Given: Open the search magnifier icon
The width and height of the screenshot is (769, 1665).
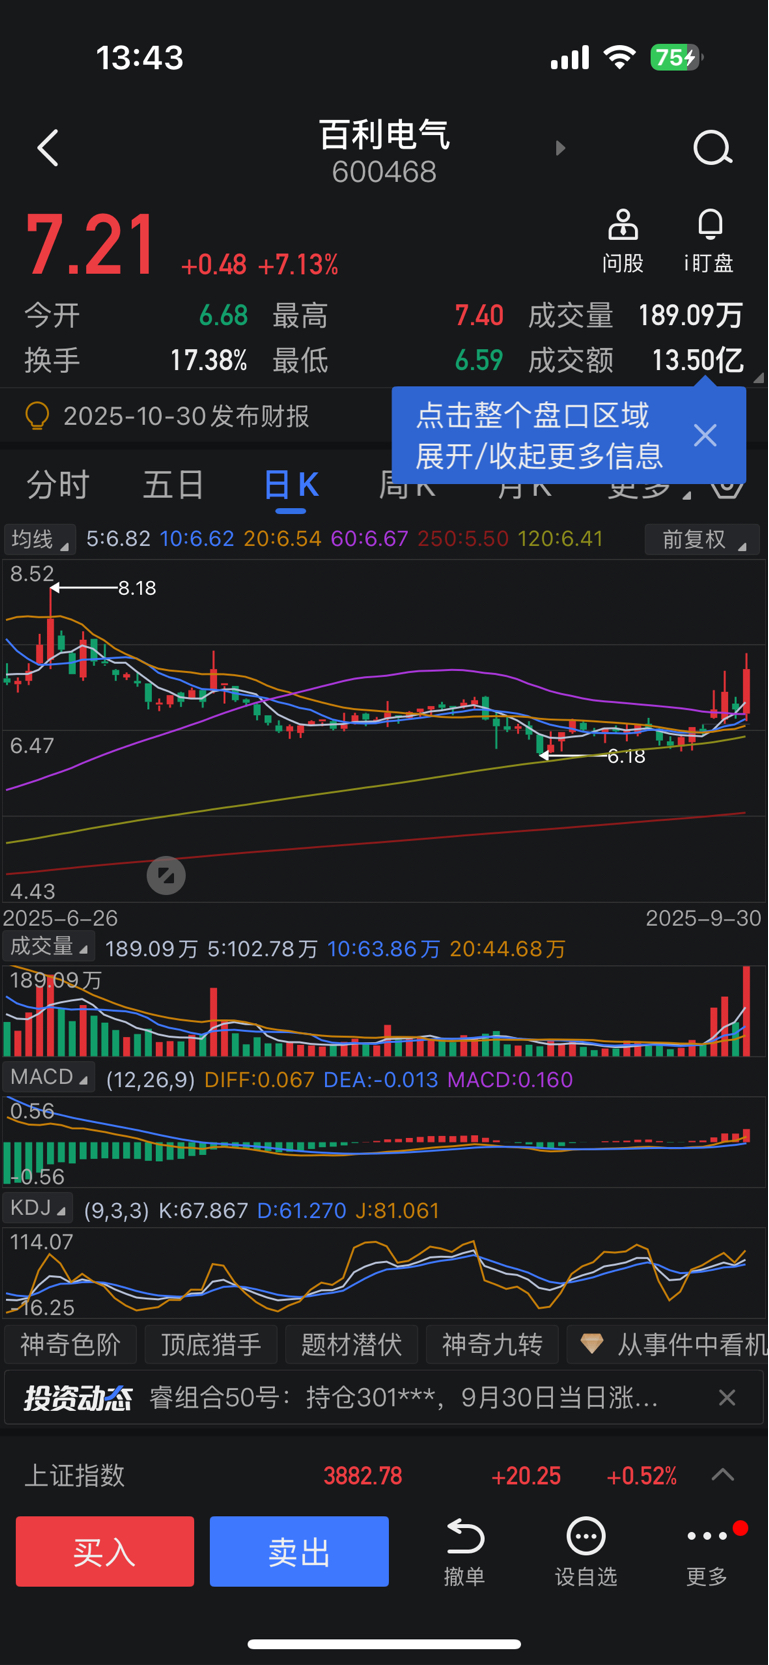Looking at the screenshot, I should coord(713,148).
